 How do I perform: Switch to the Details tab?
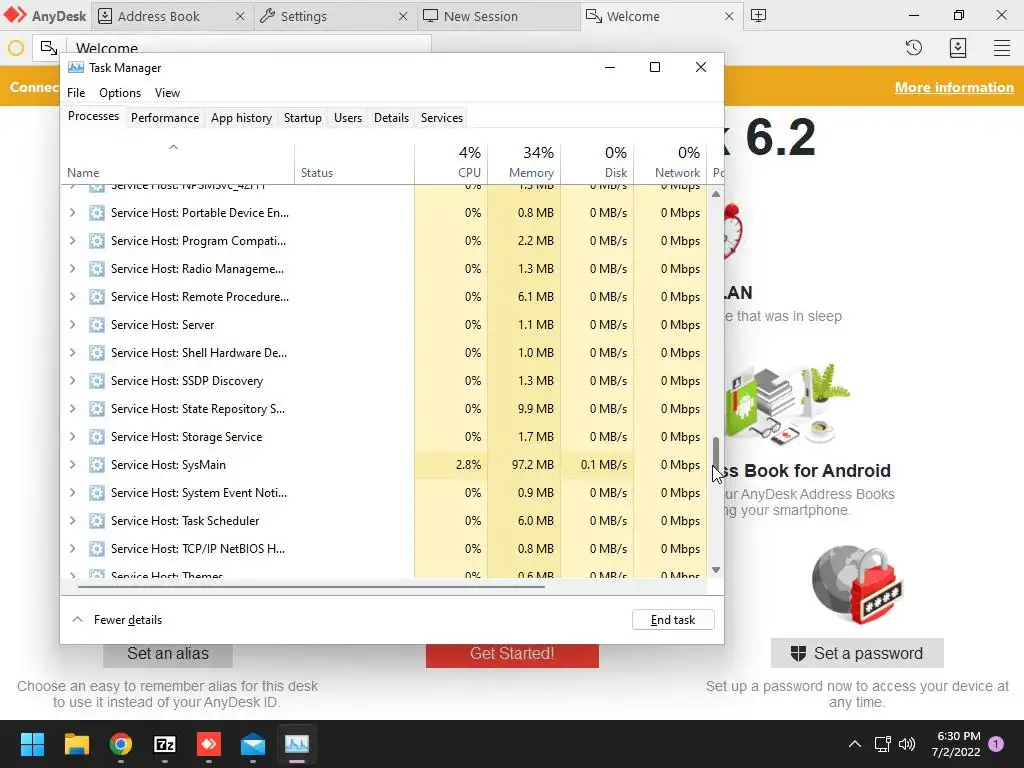pos(391,118)
